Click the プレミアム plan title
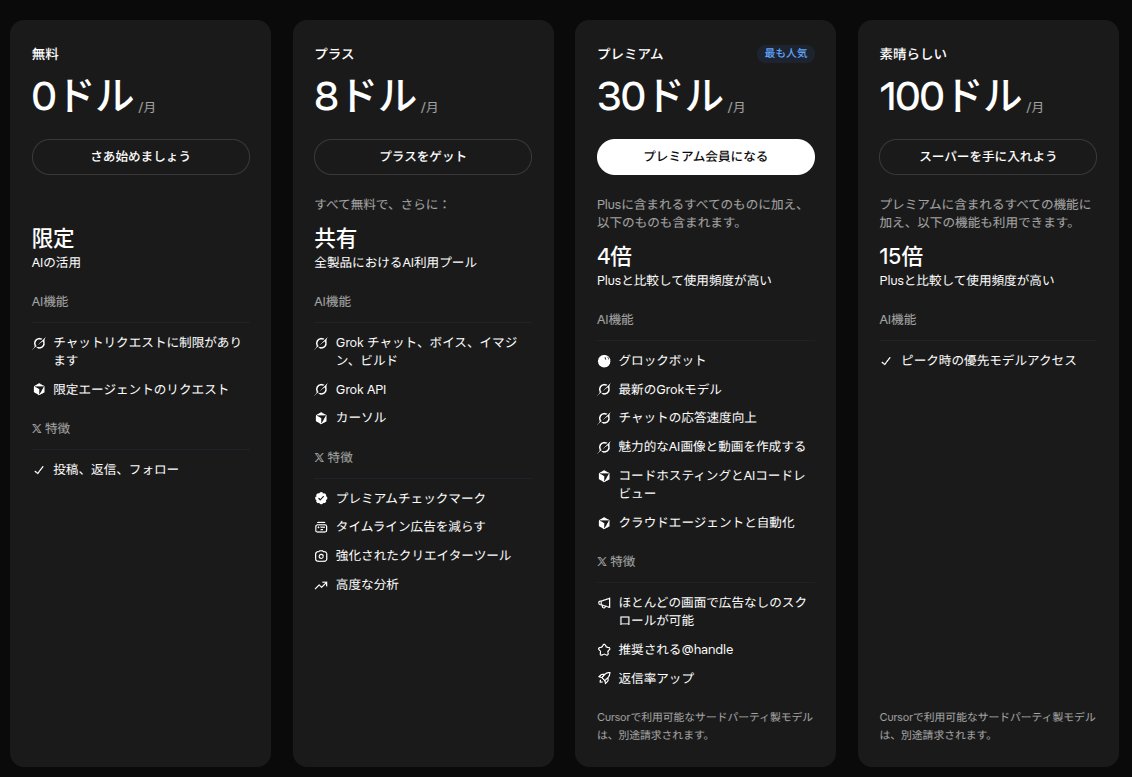 click(x=630, y=54)
